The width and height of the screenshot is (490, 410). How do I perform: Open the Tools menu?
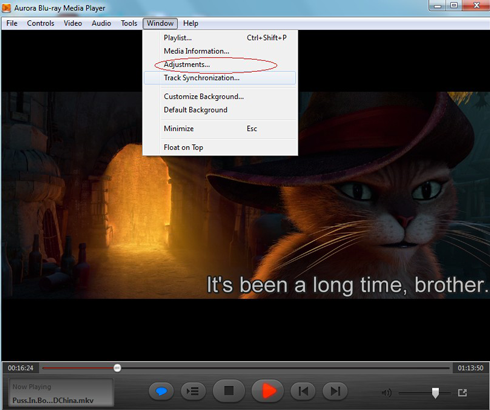(129, 23)
